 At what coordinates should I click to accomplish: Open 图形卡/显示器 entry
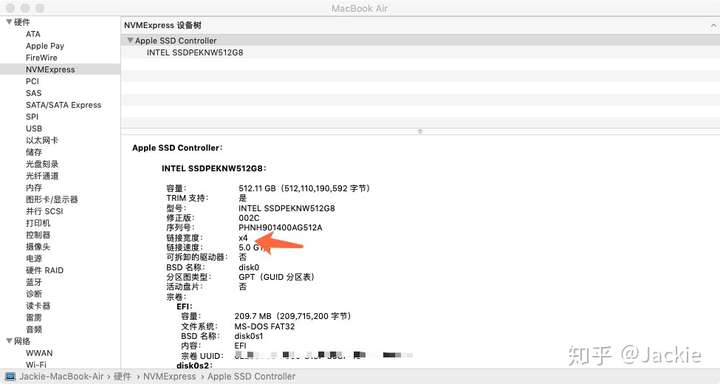pos(52,199)
